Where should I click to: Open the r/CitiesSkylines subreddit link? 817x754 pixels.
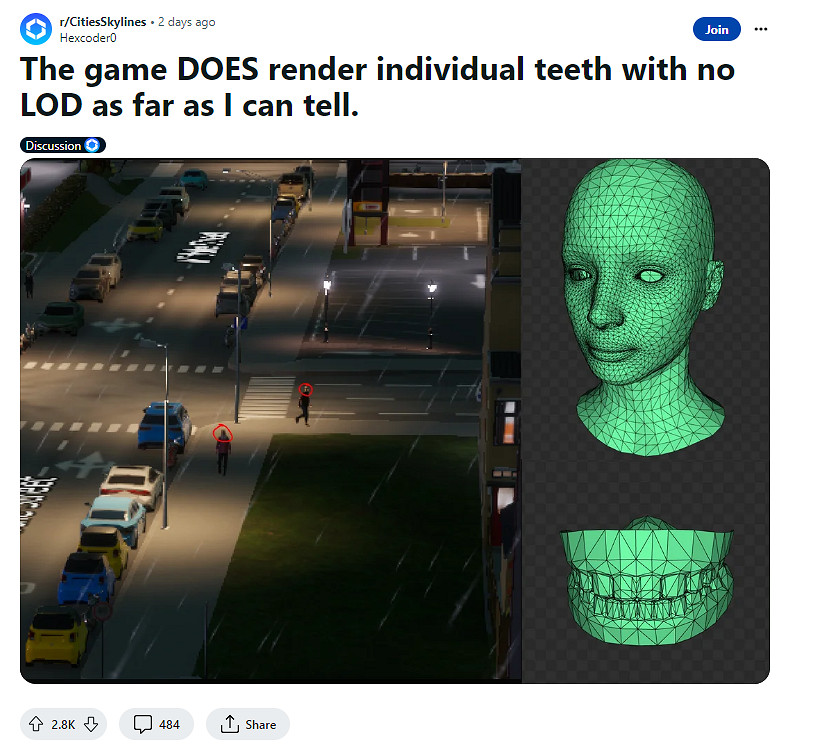[103, 22]
